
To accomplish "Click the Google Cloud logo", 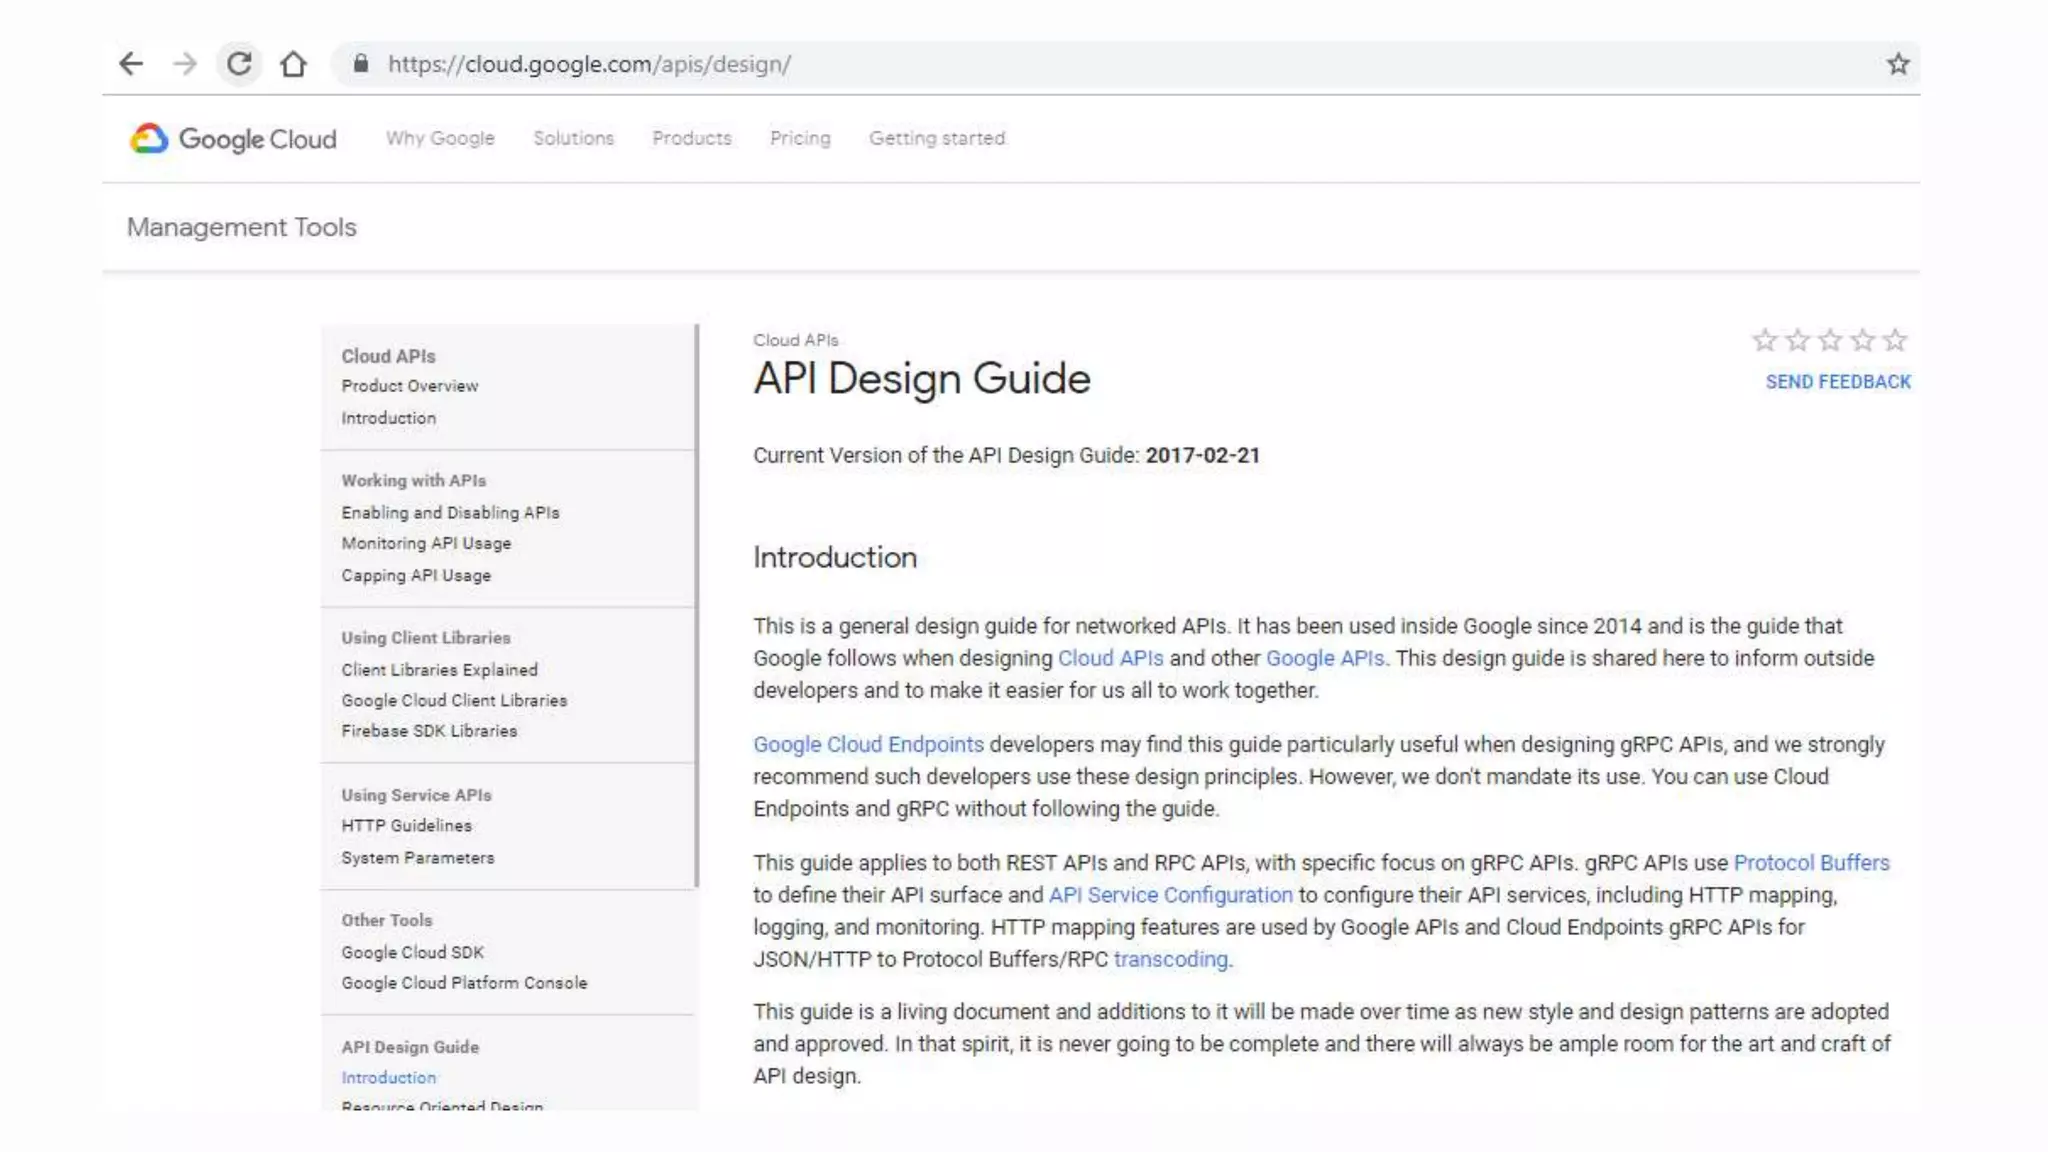I will [x=233, y=139].
